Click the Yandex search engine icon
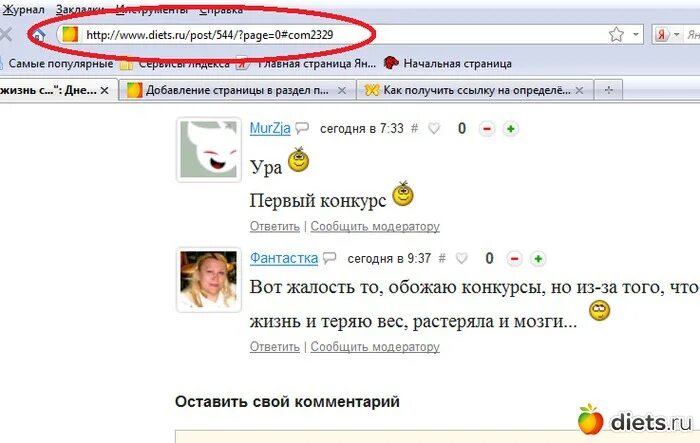The image size is (700, 443). coord(662,35)
